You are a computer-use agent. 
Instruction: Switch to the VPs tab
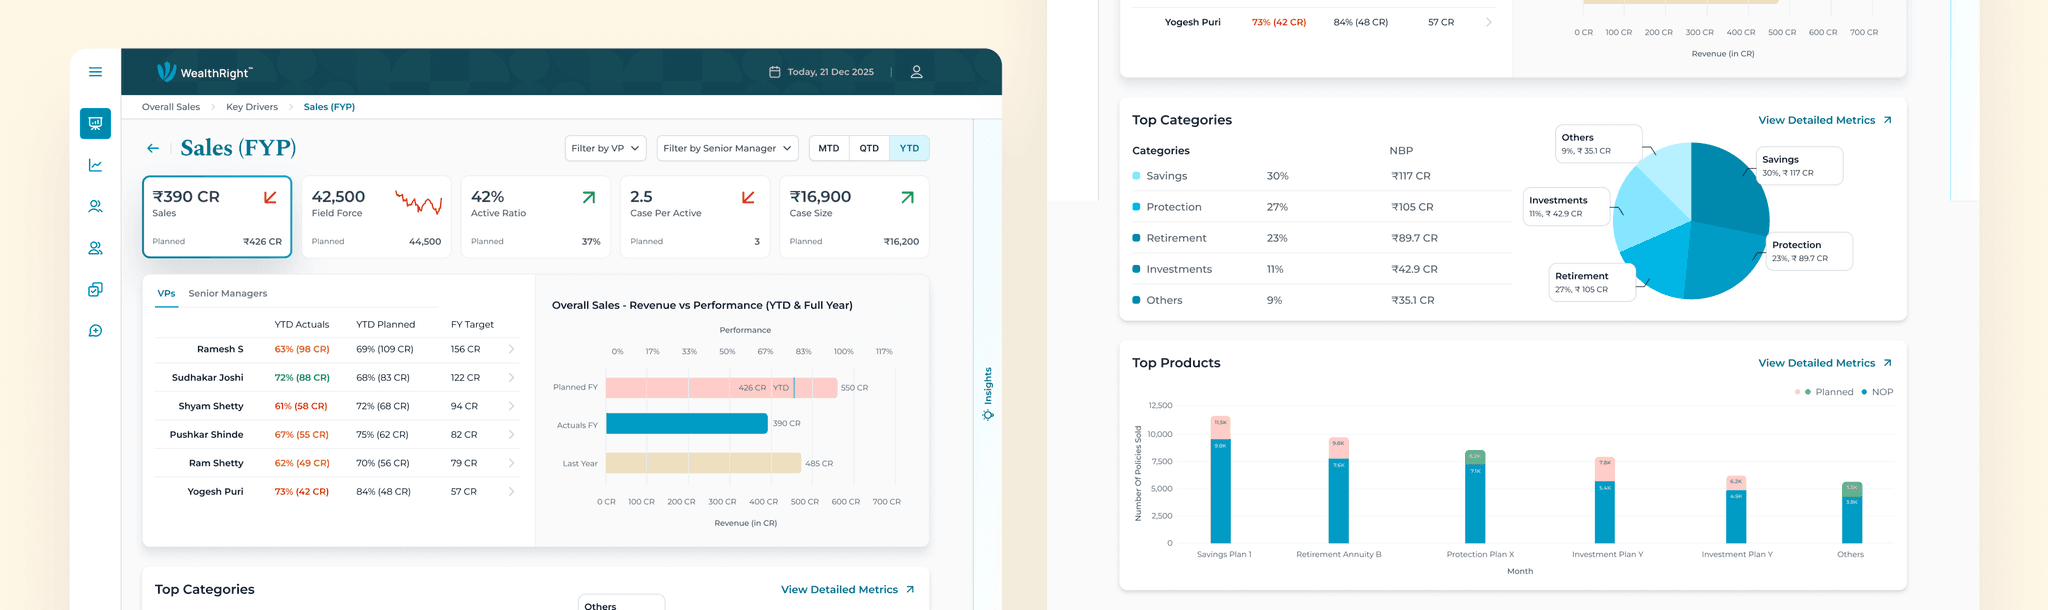tap(166, 294)
